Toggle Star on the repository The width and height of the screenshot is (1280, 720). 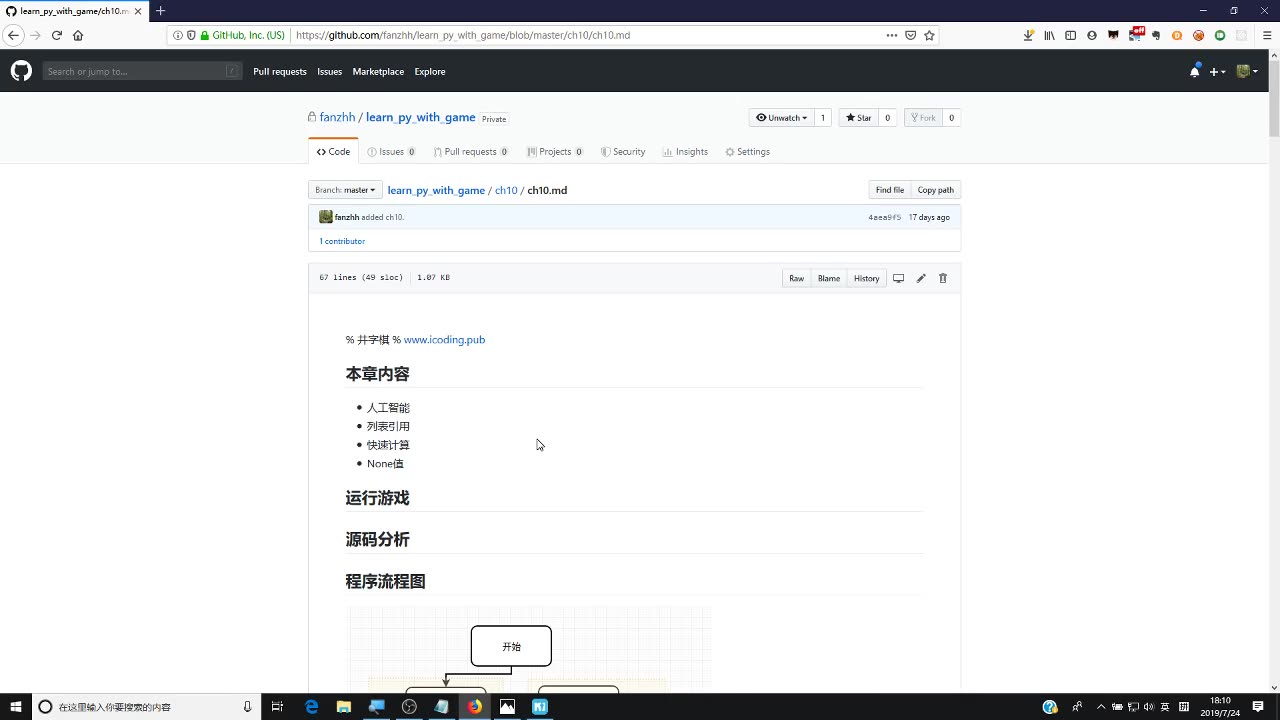tap(858, 117)
